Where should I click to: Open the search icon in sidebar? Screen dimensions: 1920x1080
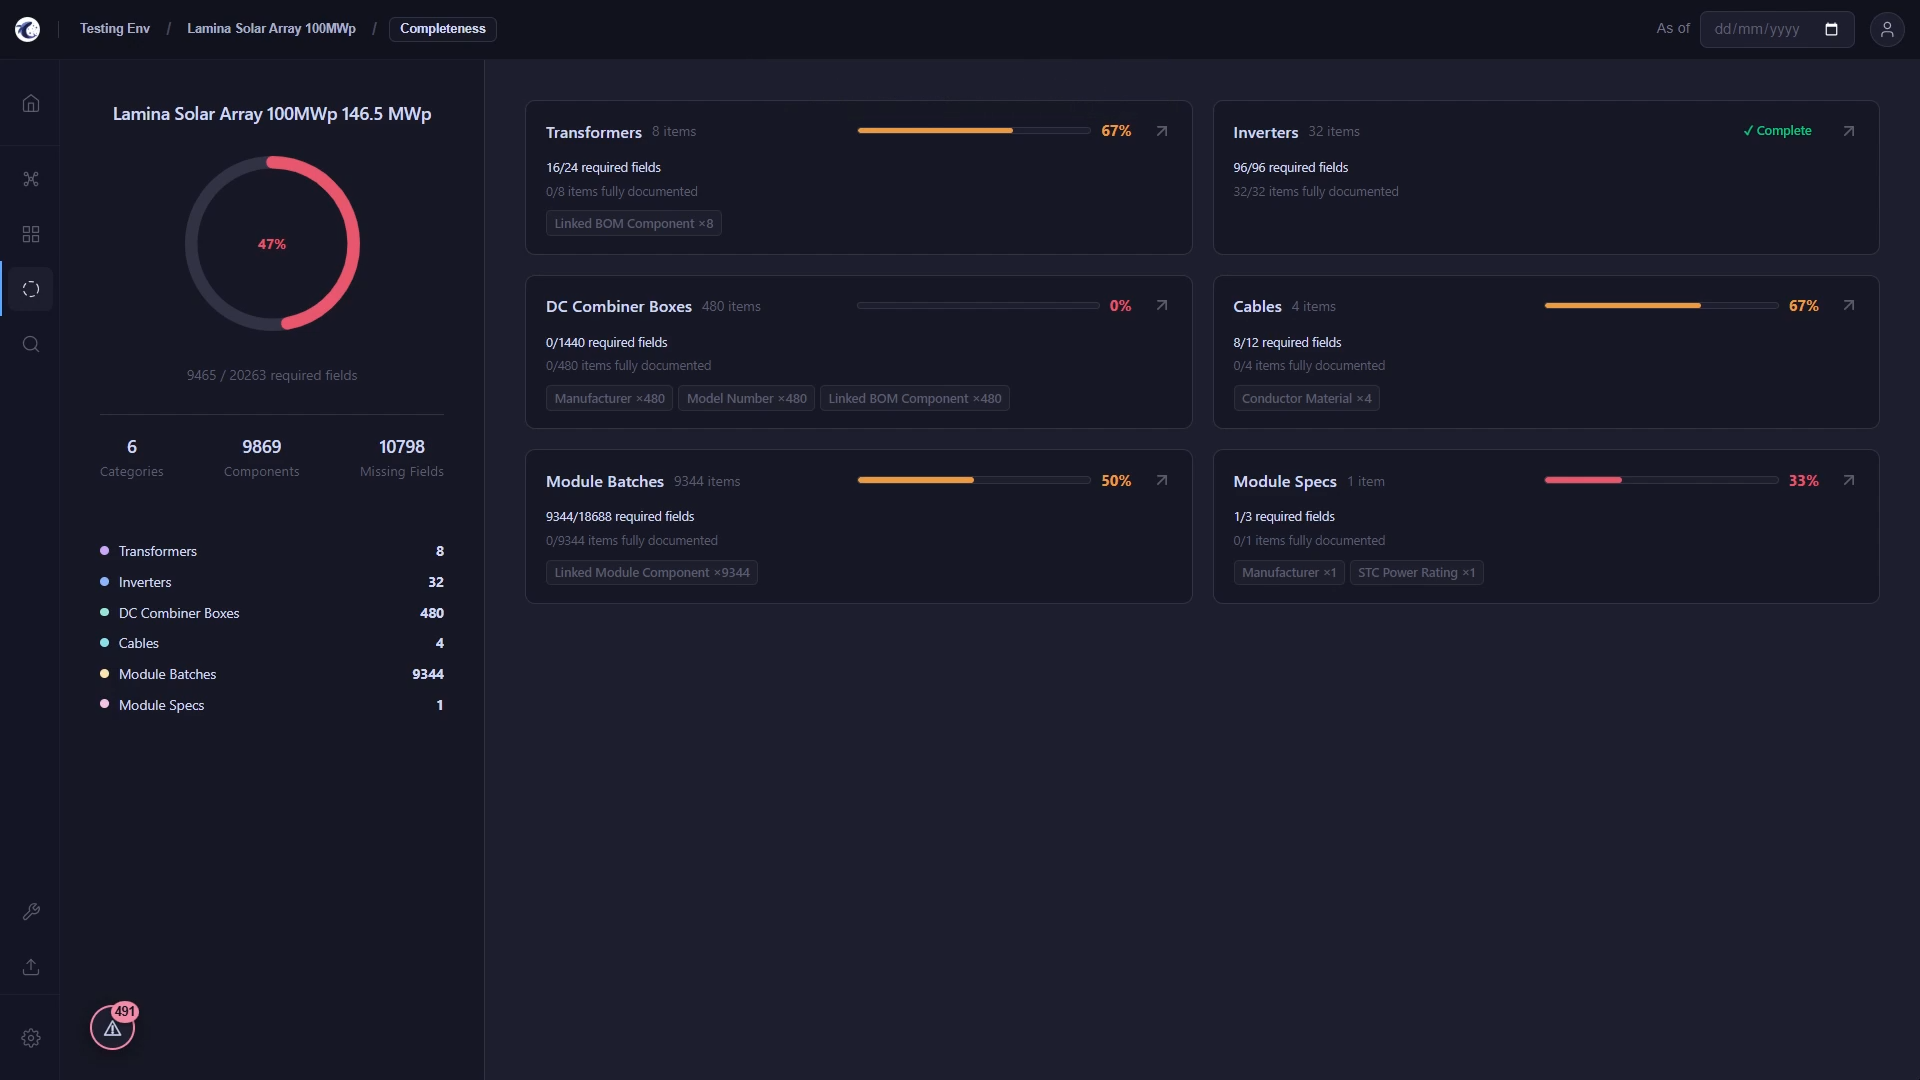point(31,344)
